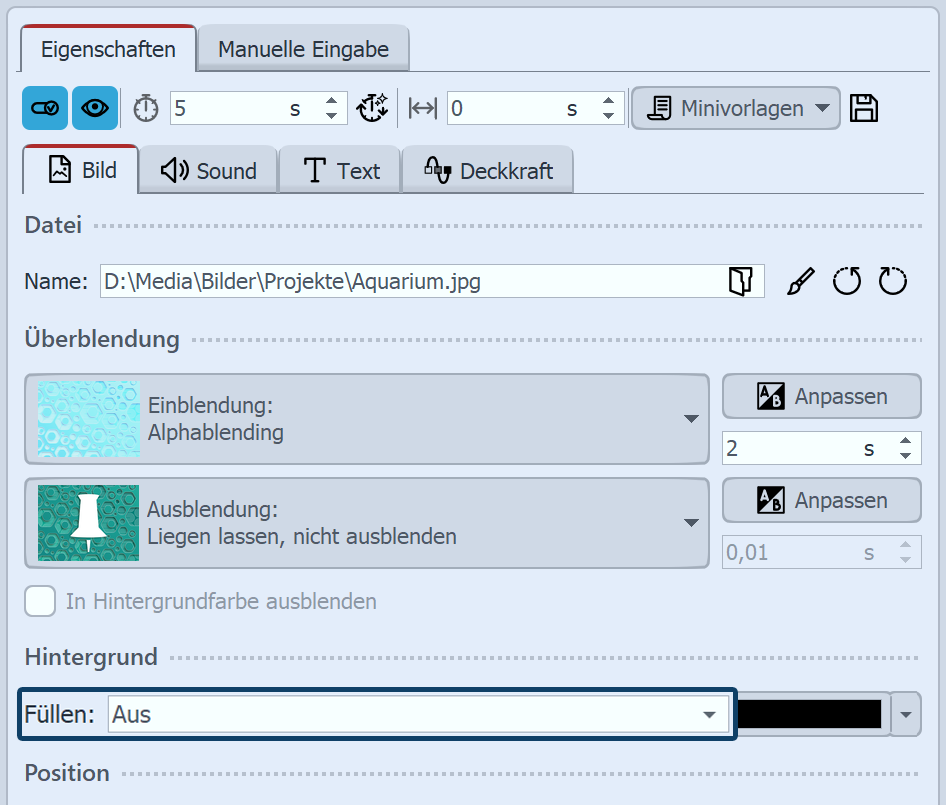
Task: Click the Aquarium.jpg file path field
Action: coord(400,281)
